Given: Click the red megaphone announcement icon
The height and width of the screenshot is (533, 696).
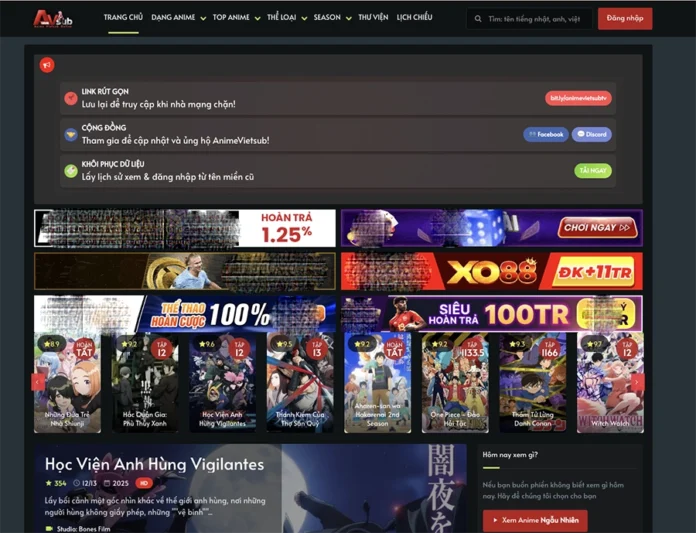Looking at the screenshot, I should click(x=47, y=65).
